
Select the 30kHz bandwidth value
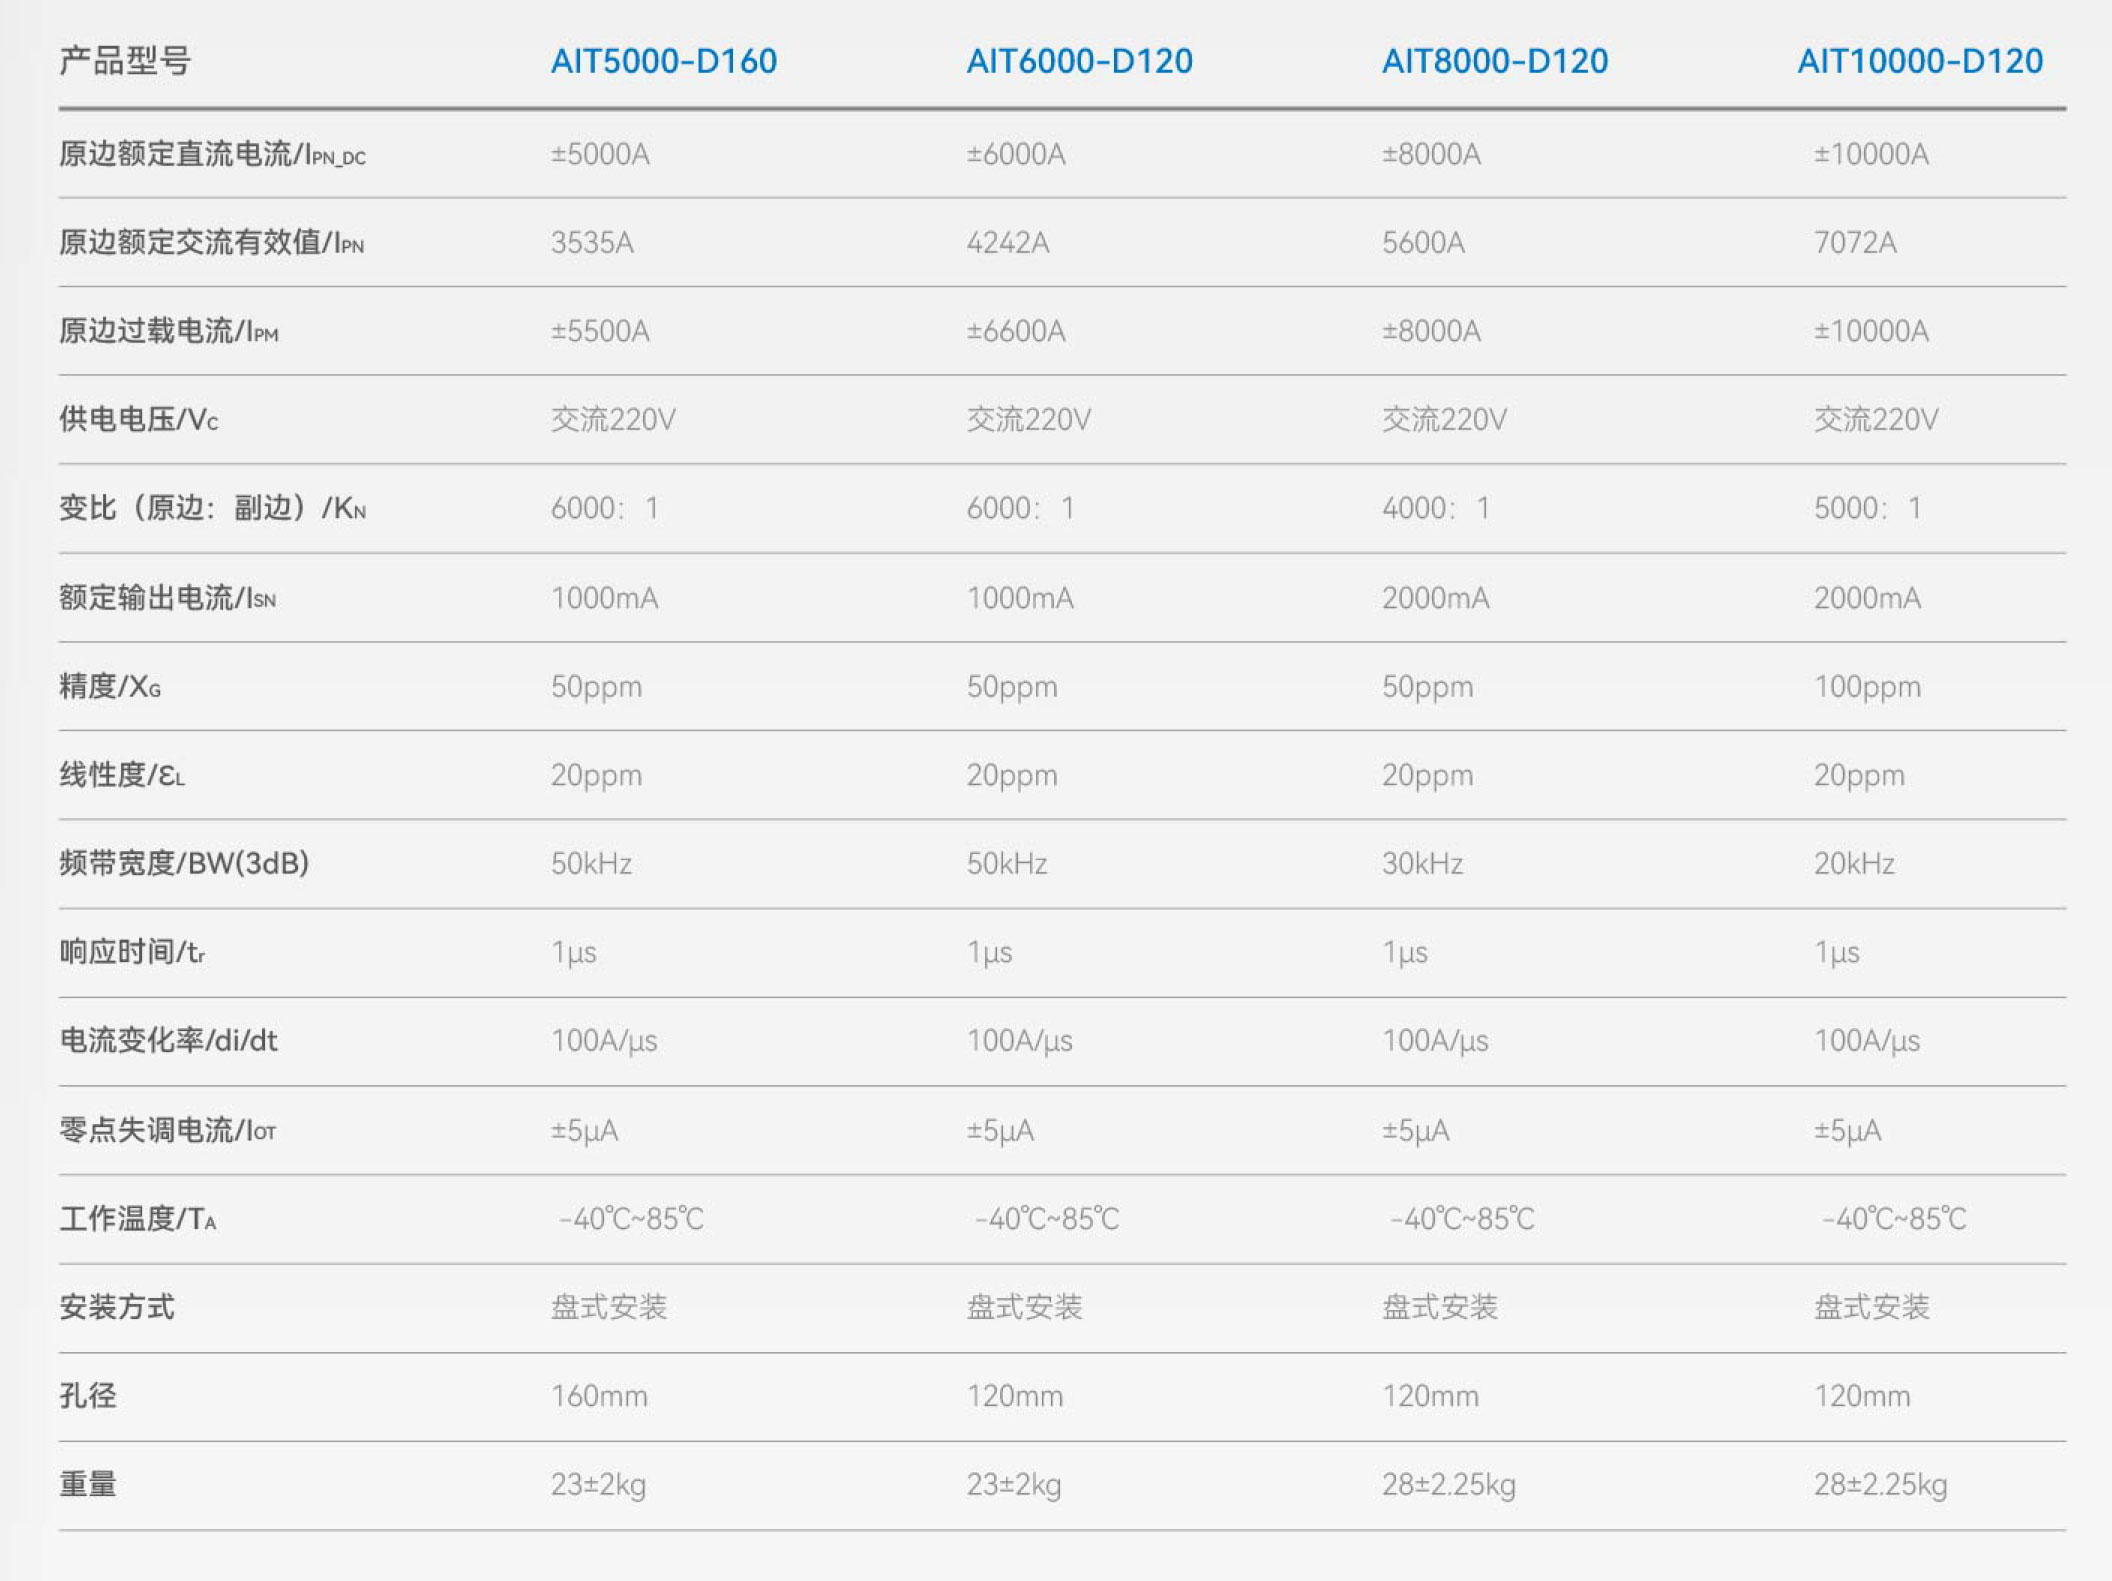point(1422,863)
